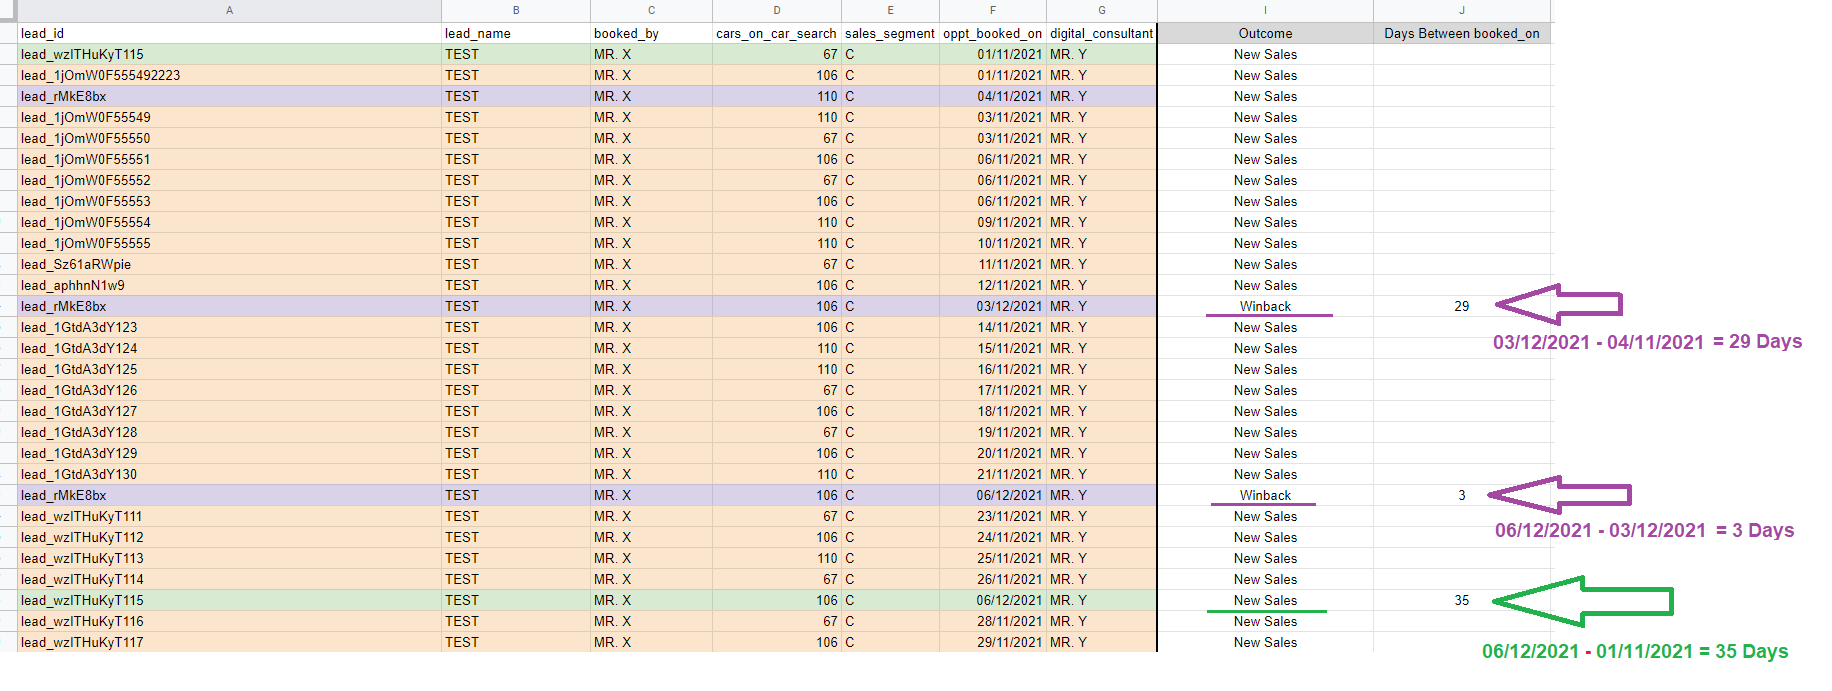Click Winback outcome next to value 3
Image resolution: width=1832 pixels, height=691 pixels.
pos(1265,495)
